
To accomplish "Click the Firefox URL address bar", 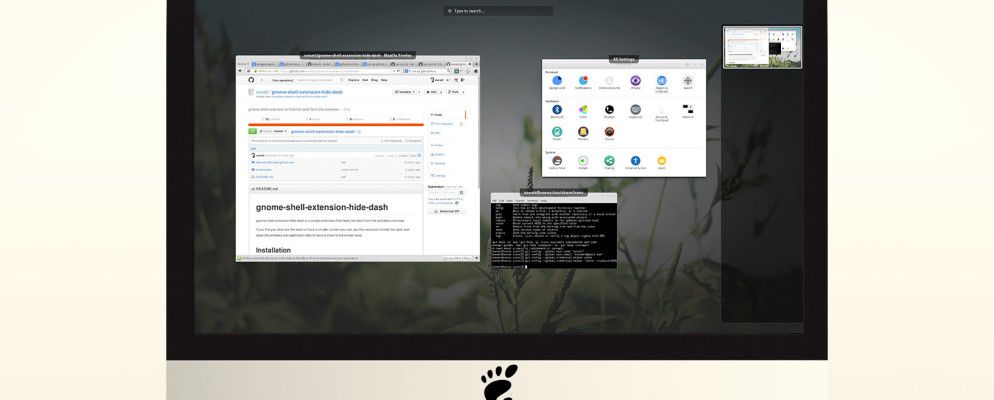I will pyautogui.click(x=323, y=71).
